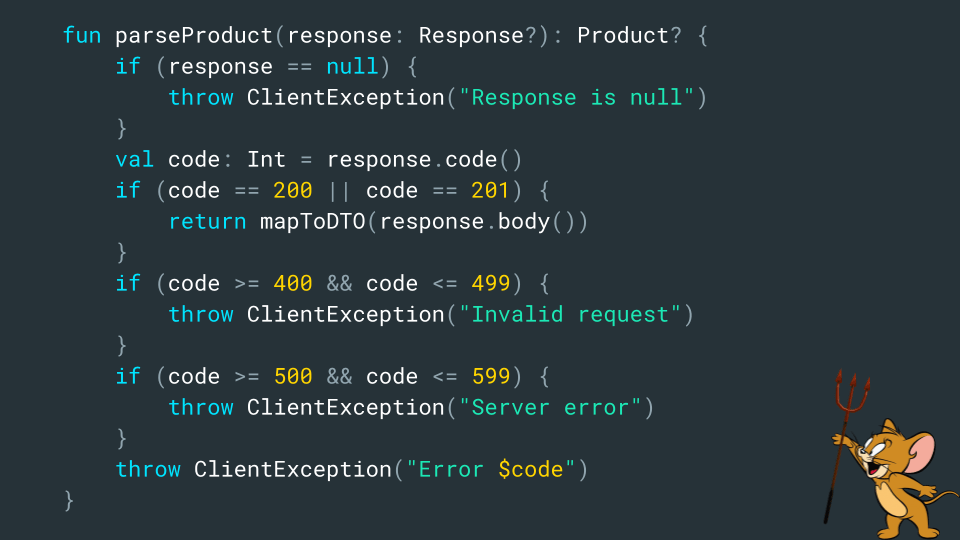Click the number 200 in the code
Screen dimensions: 960x540
coord(293,191)
